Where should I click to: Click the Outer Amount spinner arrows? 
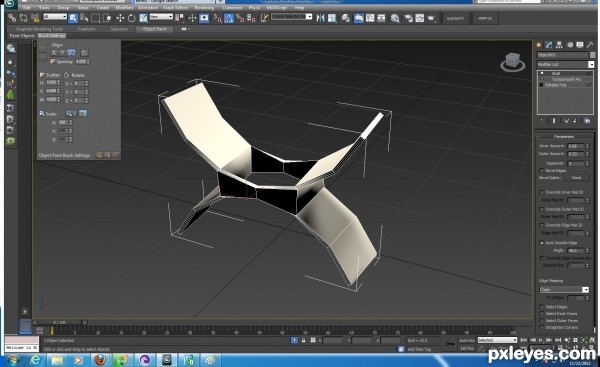(x=587, y=154)
